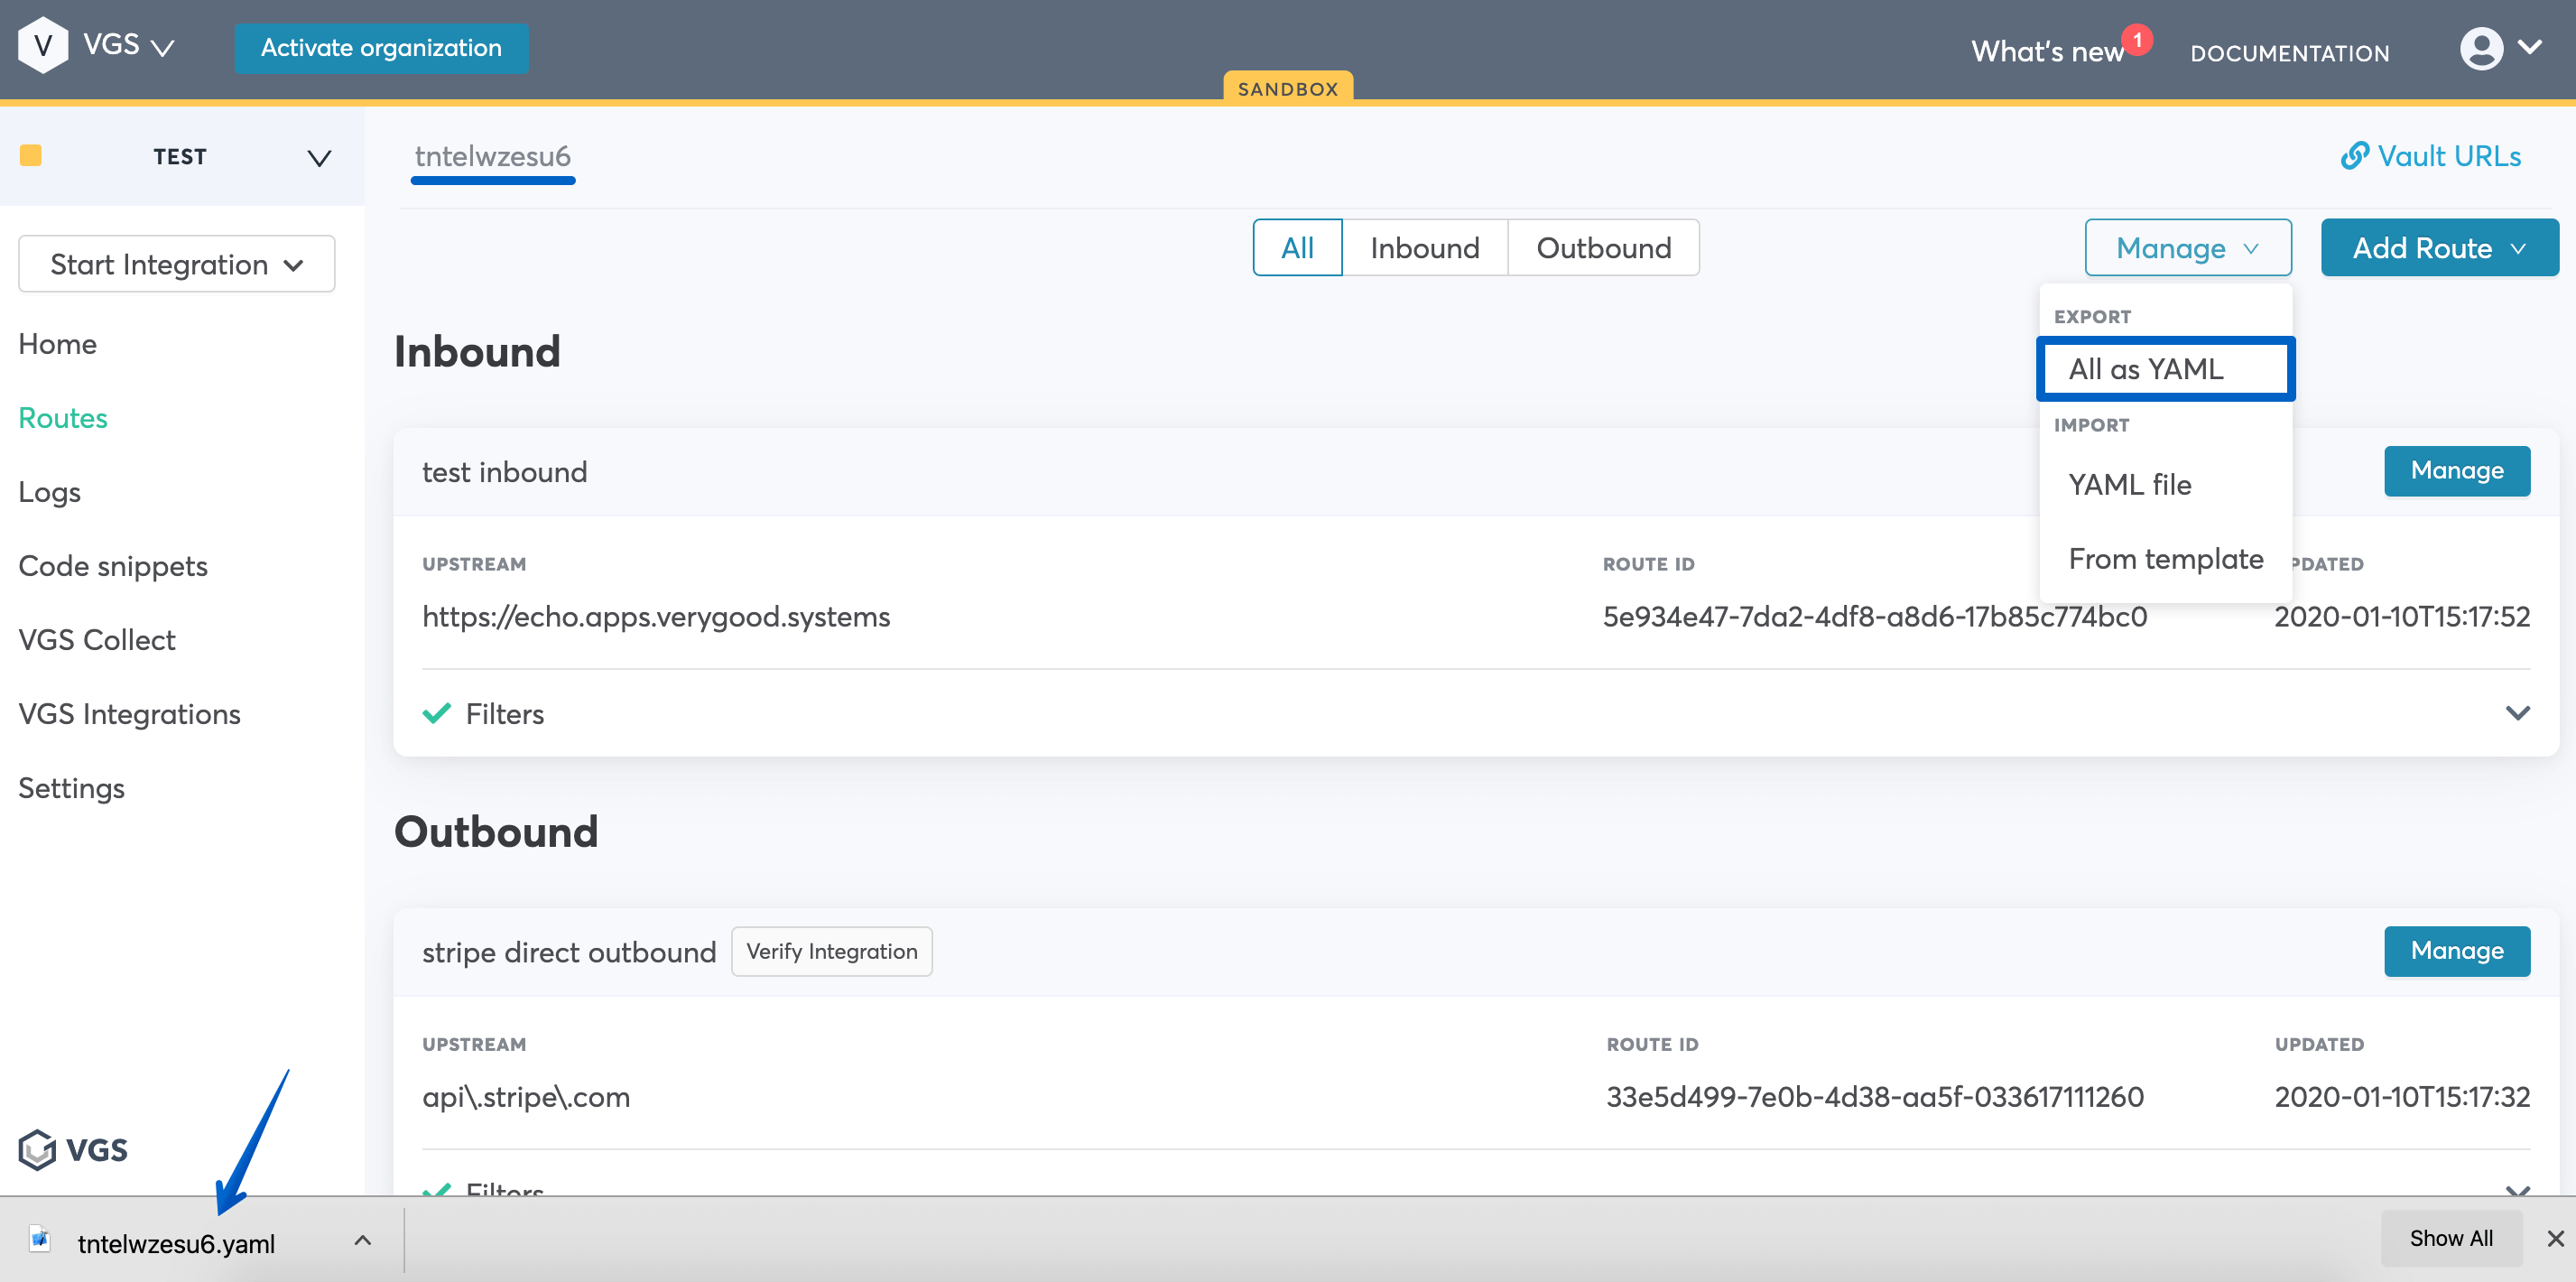Select the tntelwzesu6 vault tab
The height and width of the screenshot is (1282, 2576).
pos(493,157)
